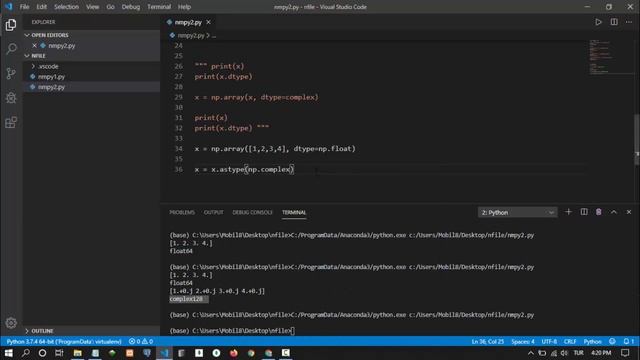Screen dimensions: 640x360
Task: Change file encoding UTF-8
Action: pos(549,341)
